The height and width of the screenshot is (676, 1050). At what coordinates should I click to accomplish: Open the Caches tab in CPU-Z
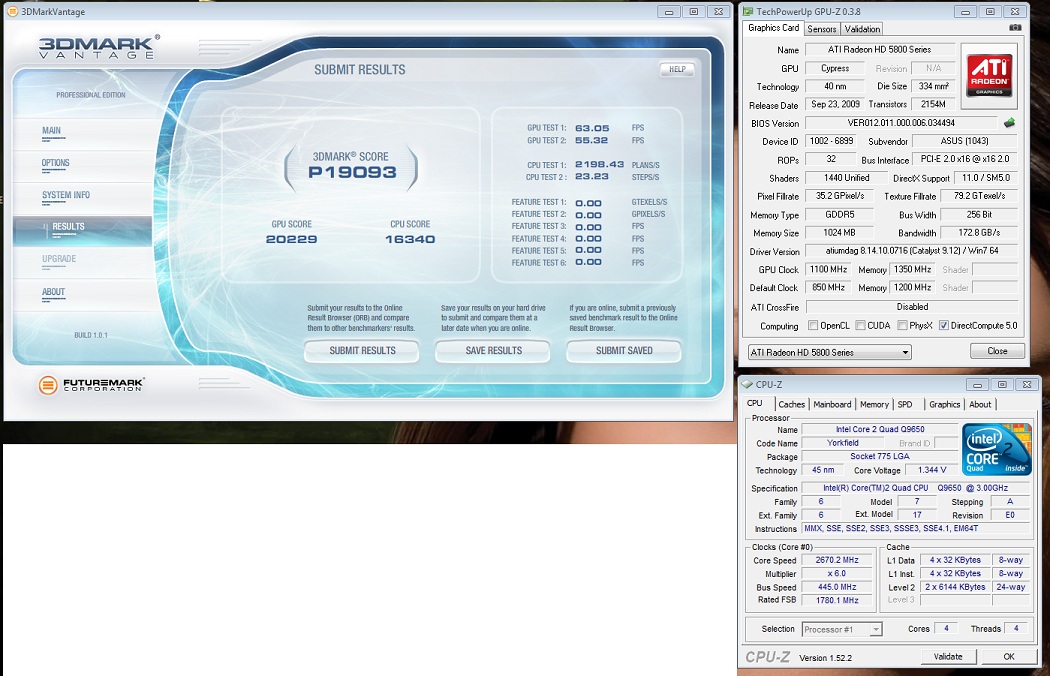tap(792, 404)
